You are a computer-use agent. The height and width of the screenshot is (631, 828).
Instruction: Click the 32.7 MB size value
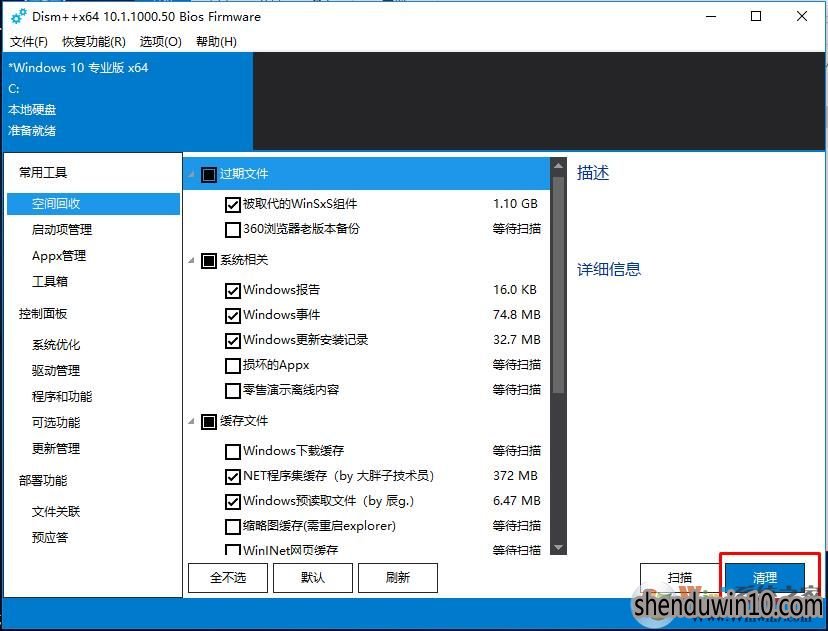click(516, 340)
